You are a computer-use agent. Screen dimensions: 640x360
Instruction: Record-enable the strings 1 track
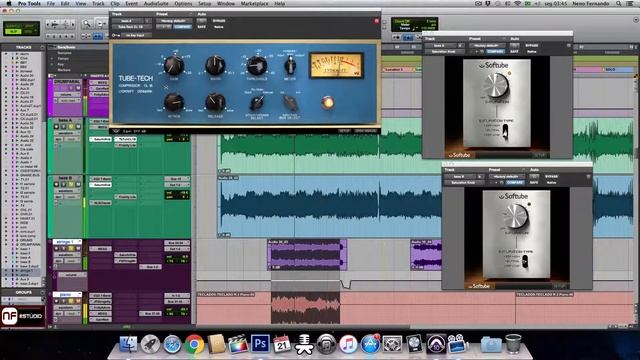[x=57, y=248]
